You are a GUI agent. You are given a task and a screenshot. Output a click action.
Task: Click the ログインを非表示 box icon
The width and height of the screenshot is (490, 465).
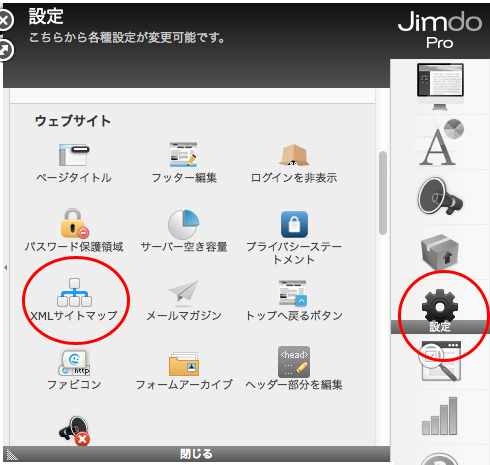(x=294, y=155)
